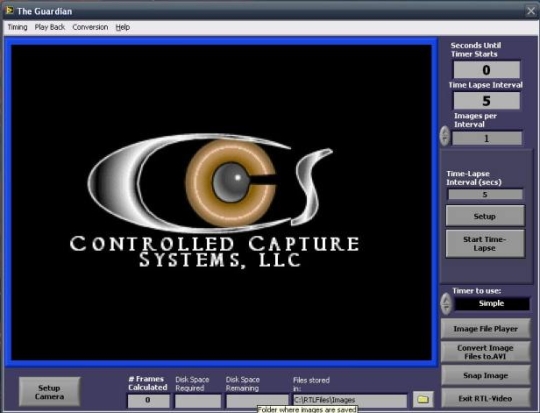Open the Conversion menu

[x=90, y=27]
